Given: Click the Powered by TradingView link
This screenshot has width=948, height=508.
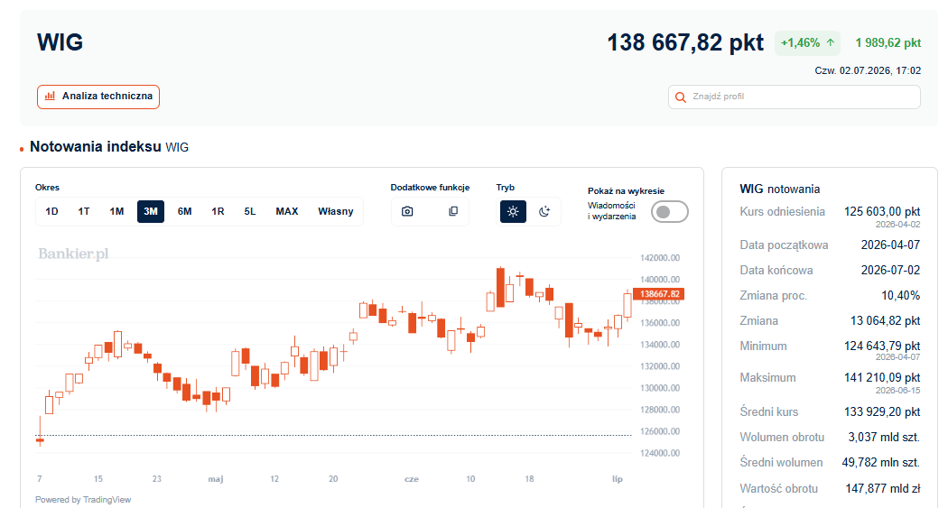Looking at the screenshot, I should [83, 500].
